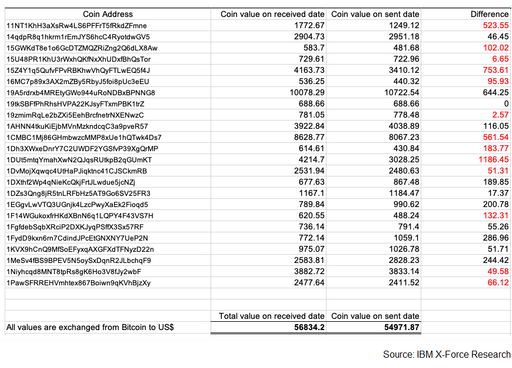The width and height of the screenshot is (512, 368).
Task: Click the Source: IBM X-Force Research text
Action: pyautogui.click(x=447, y=354)
